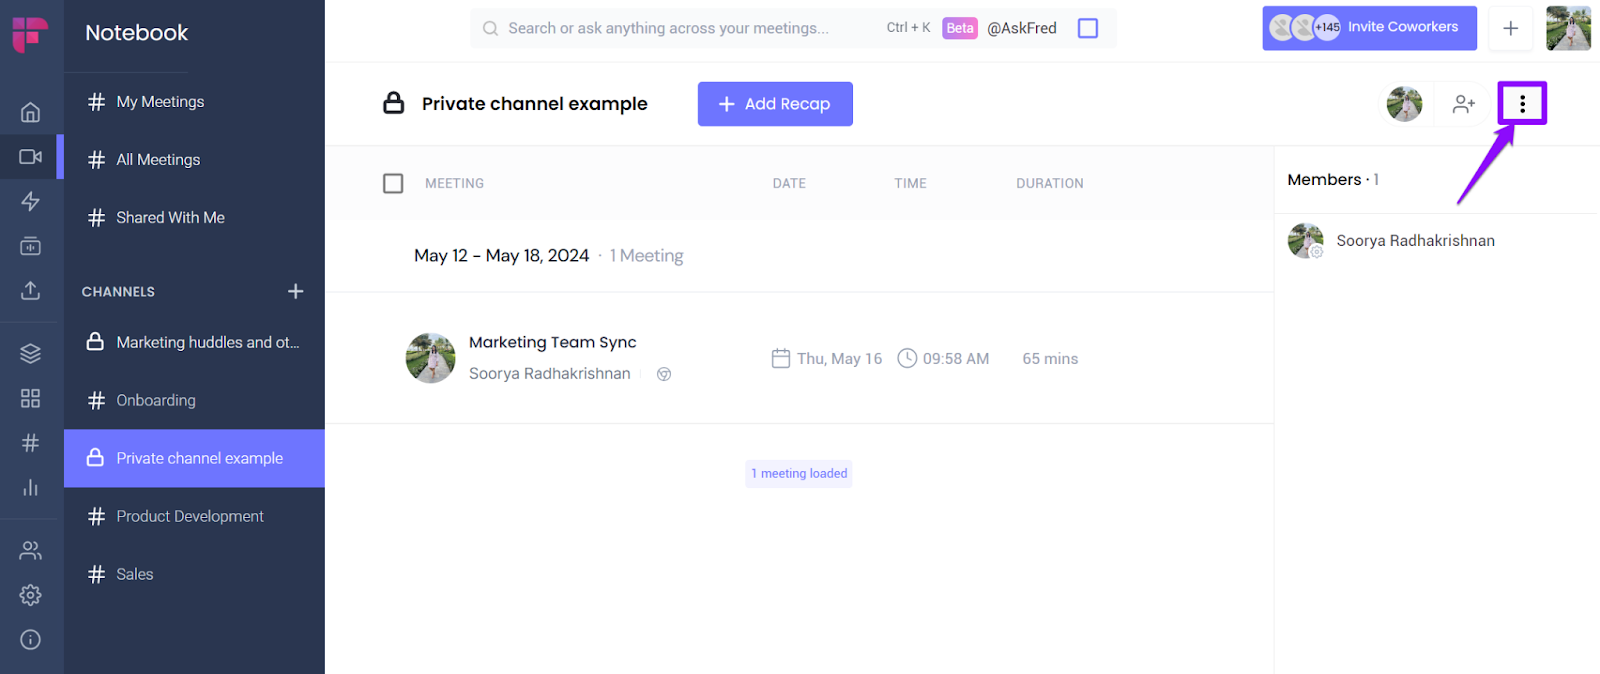Click the add member icon

click(x=1464, y=104)
